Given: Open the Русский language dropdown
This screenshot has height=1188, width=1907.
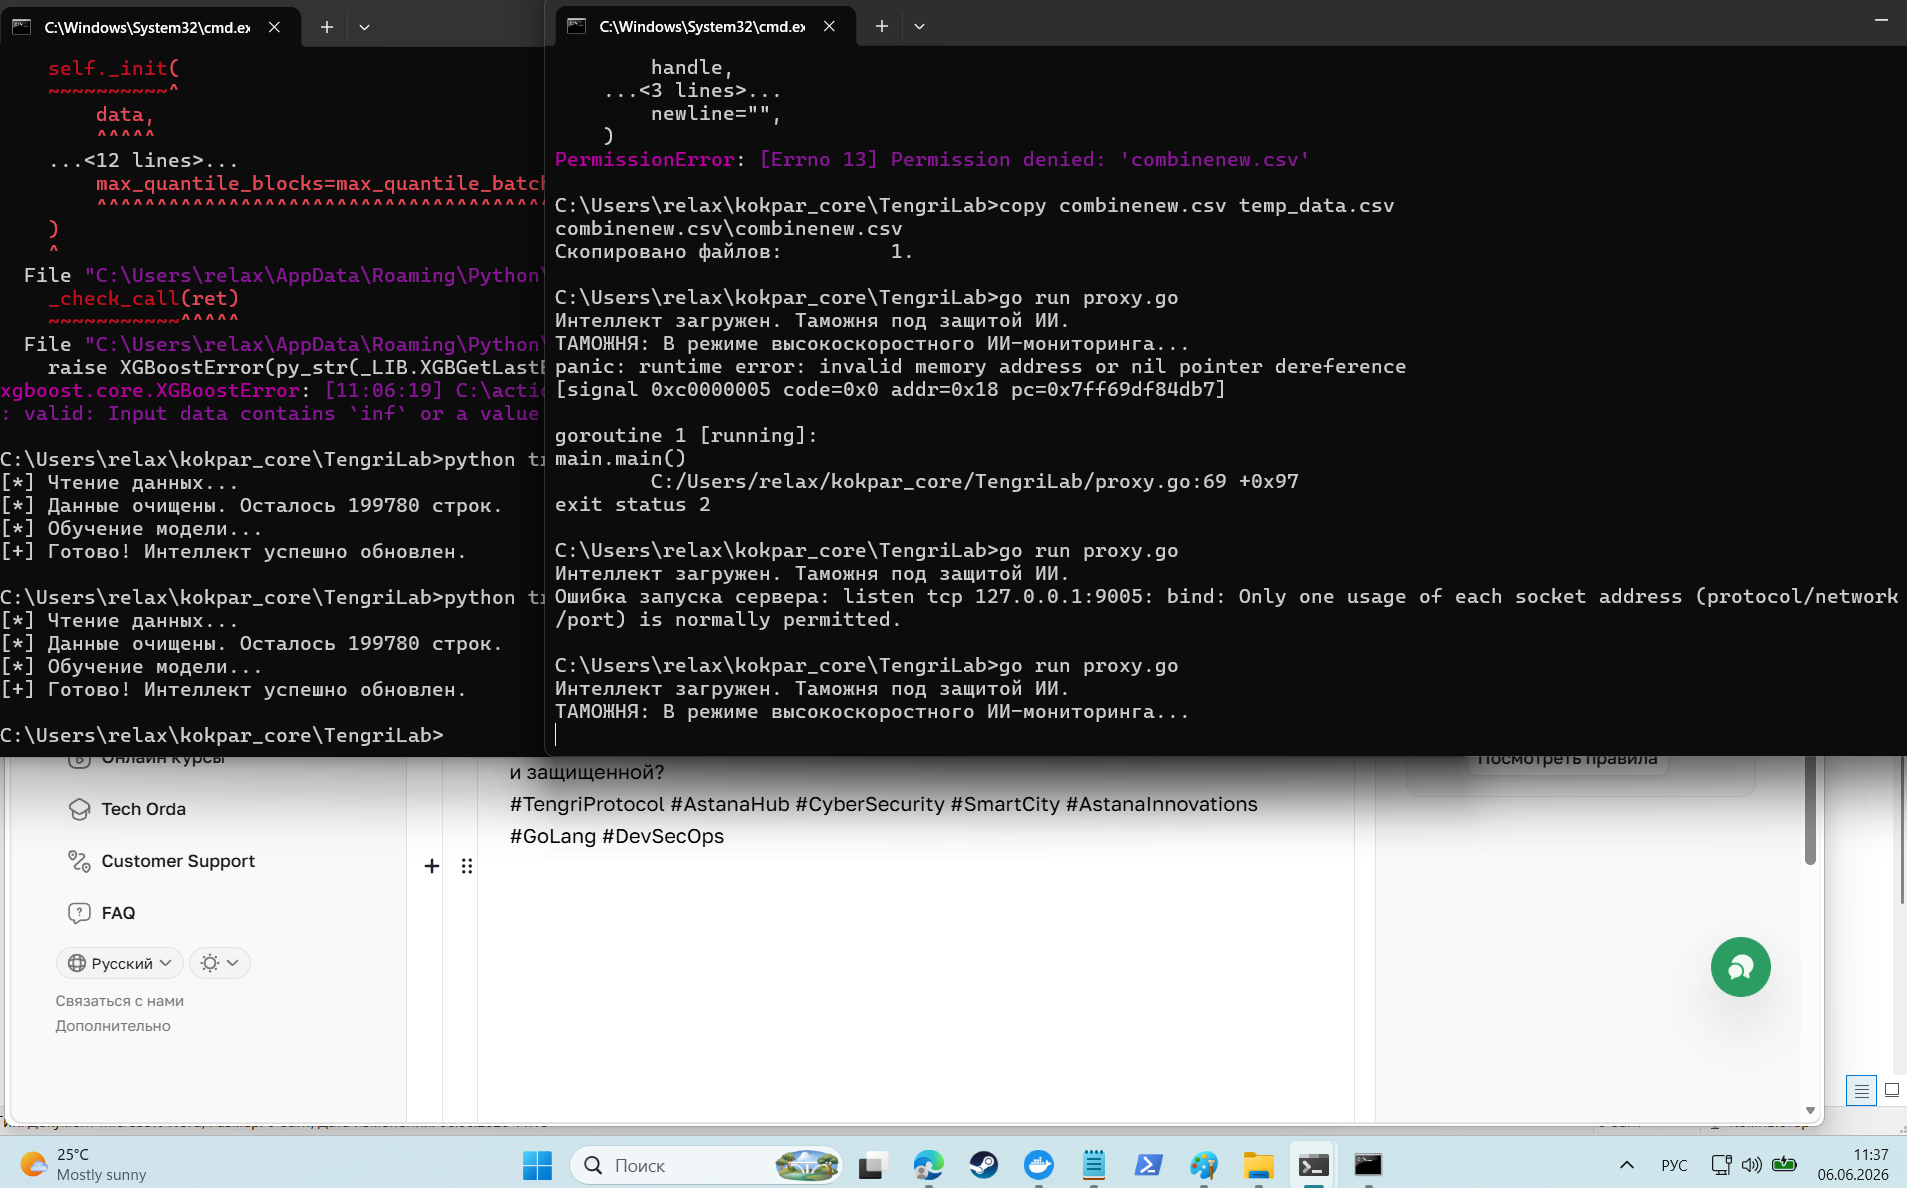Looking at the screenshot, I should click(x=120, y=963).
